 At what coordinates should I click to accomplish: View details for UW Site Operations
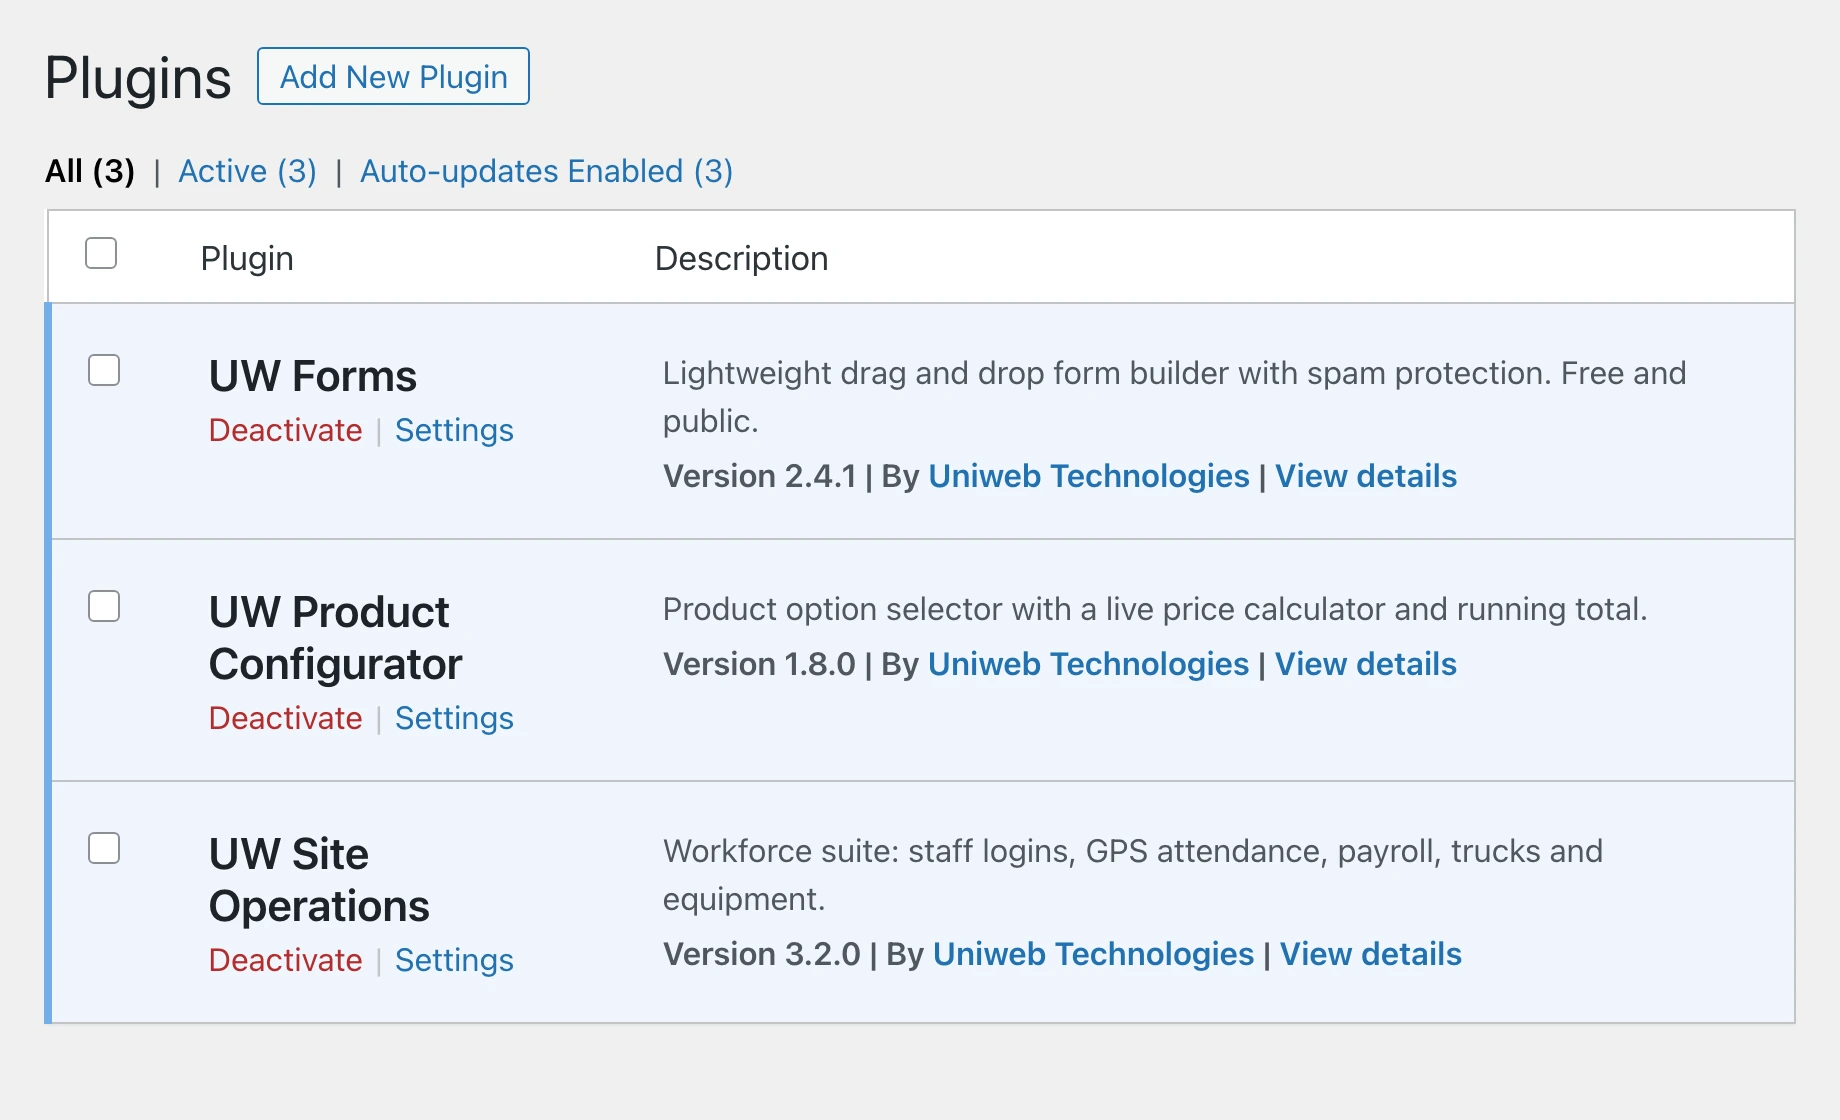(1370, 954)
